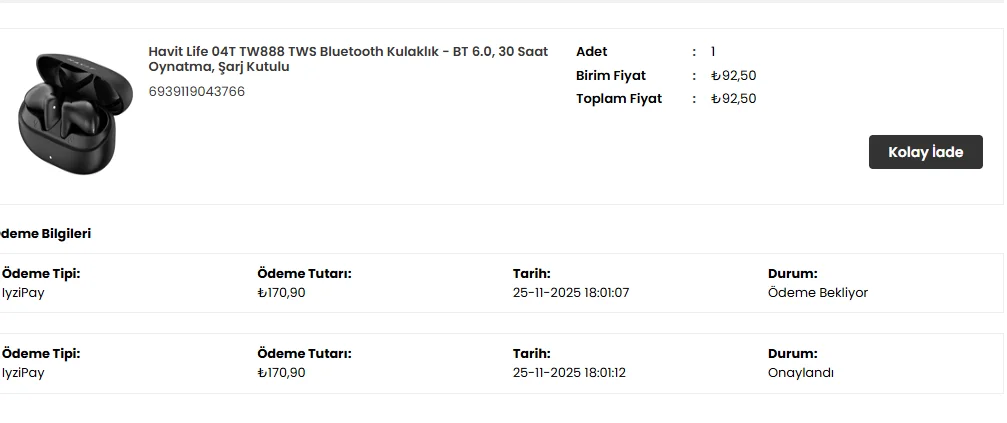The height and width of the screenshot is (423, 1007).
Task: Click the timestamp 25-11-2025 18:01:12
Action: point(569,373)
